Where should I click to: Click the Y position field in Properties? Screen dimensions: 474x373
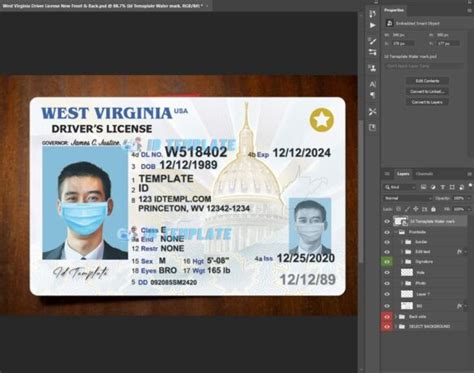(x=448, y=44)
